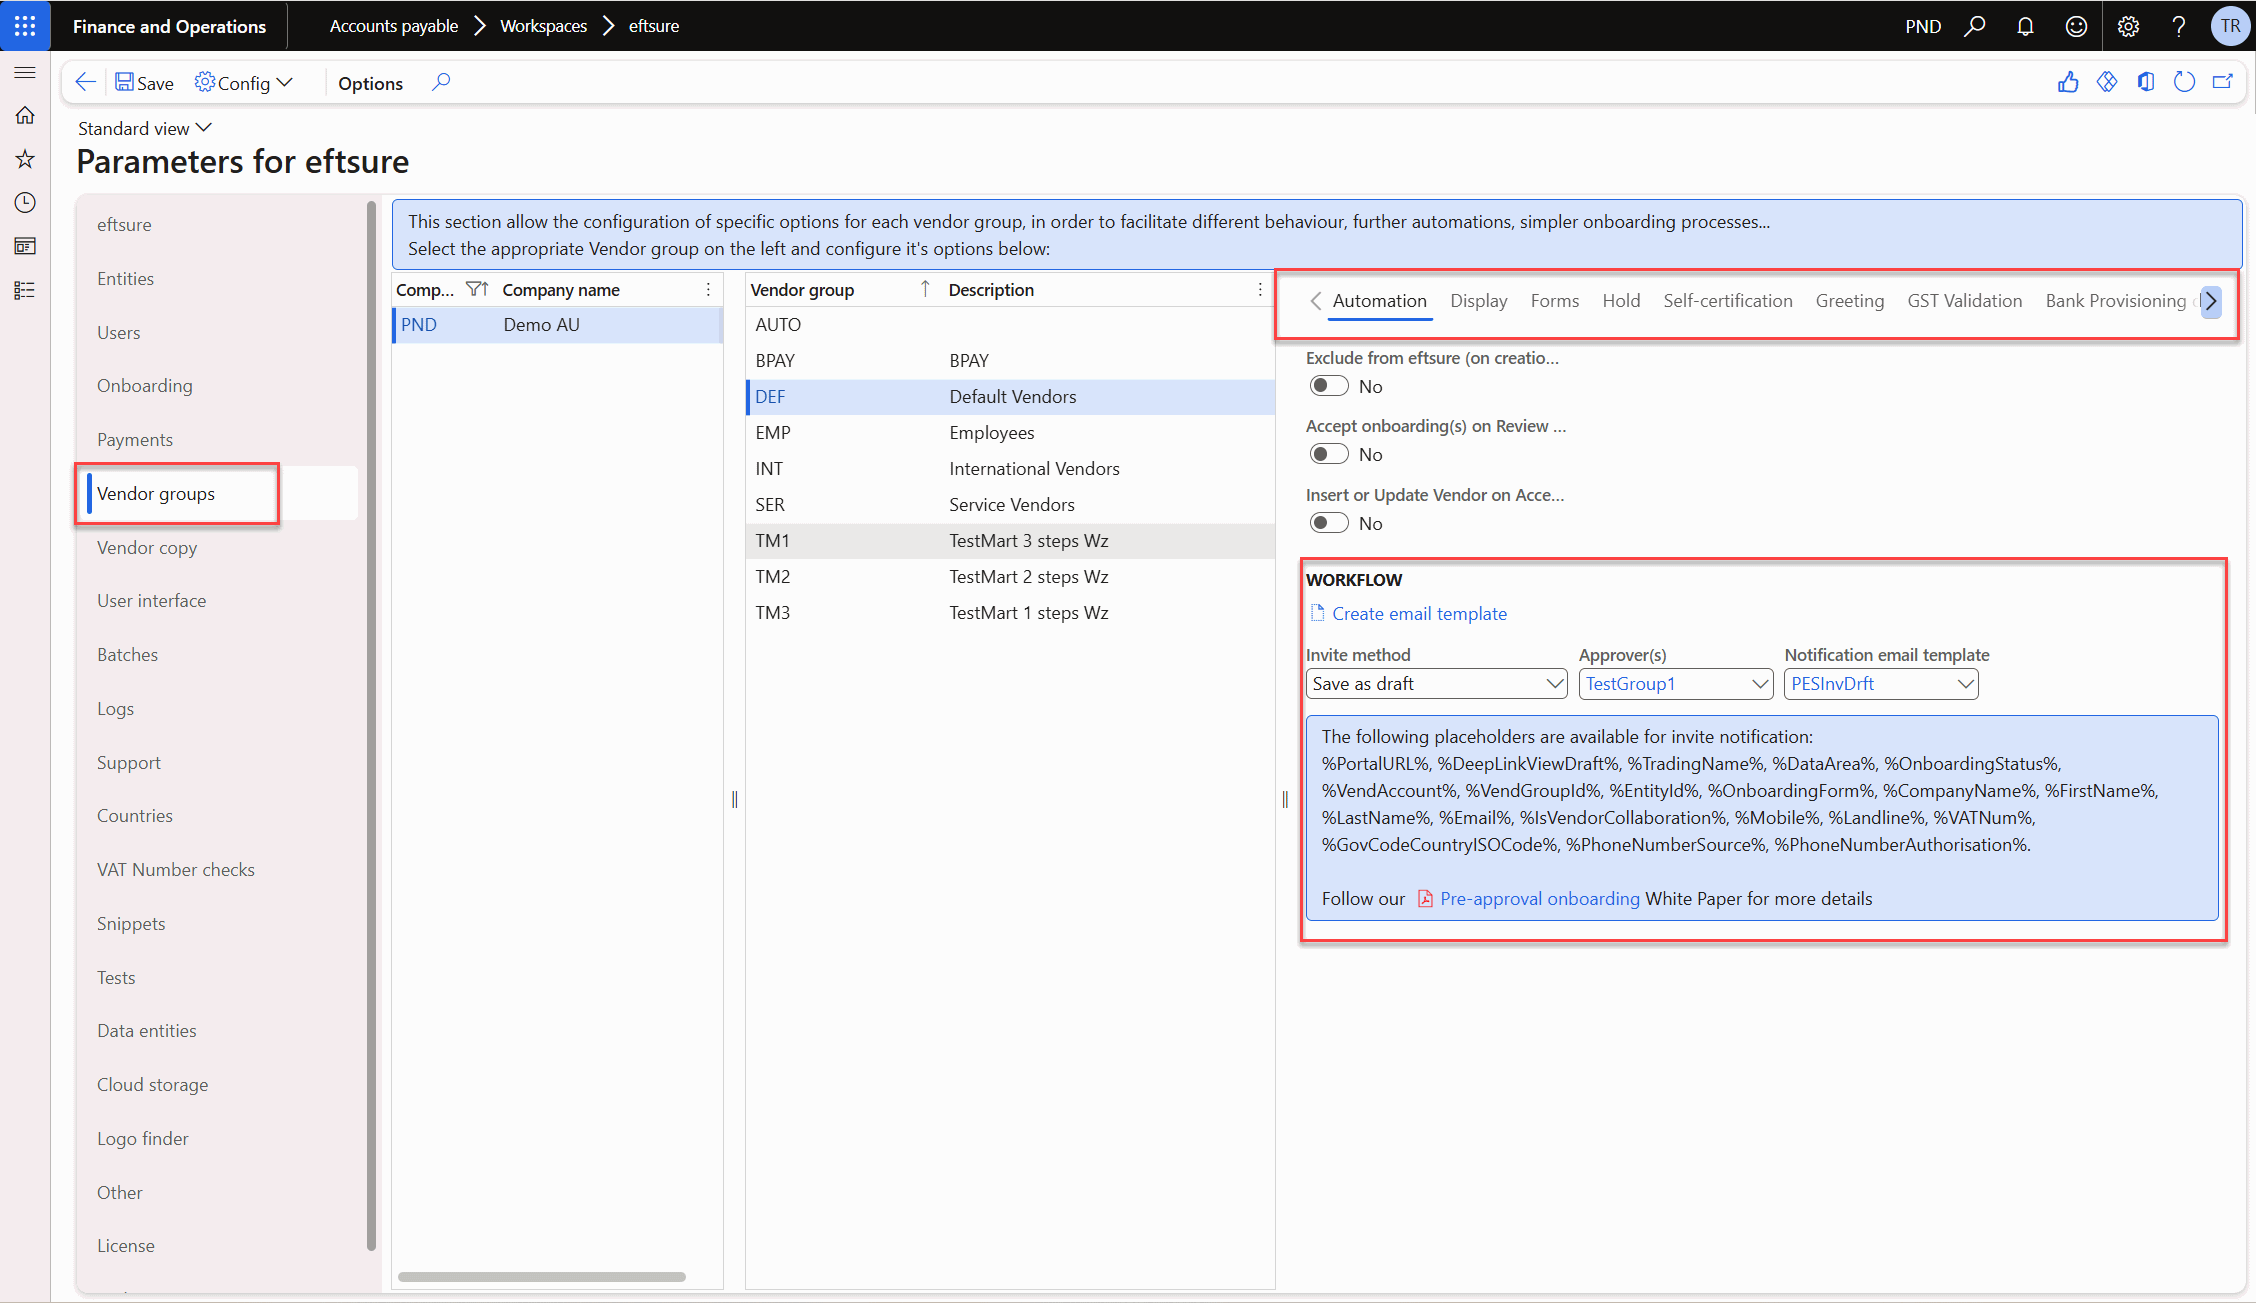Image resolution: width=2256 pixels, height=1303 pixels.
Task: Click the left section list vertical scrollbar
Action: 372,725
